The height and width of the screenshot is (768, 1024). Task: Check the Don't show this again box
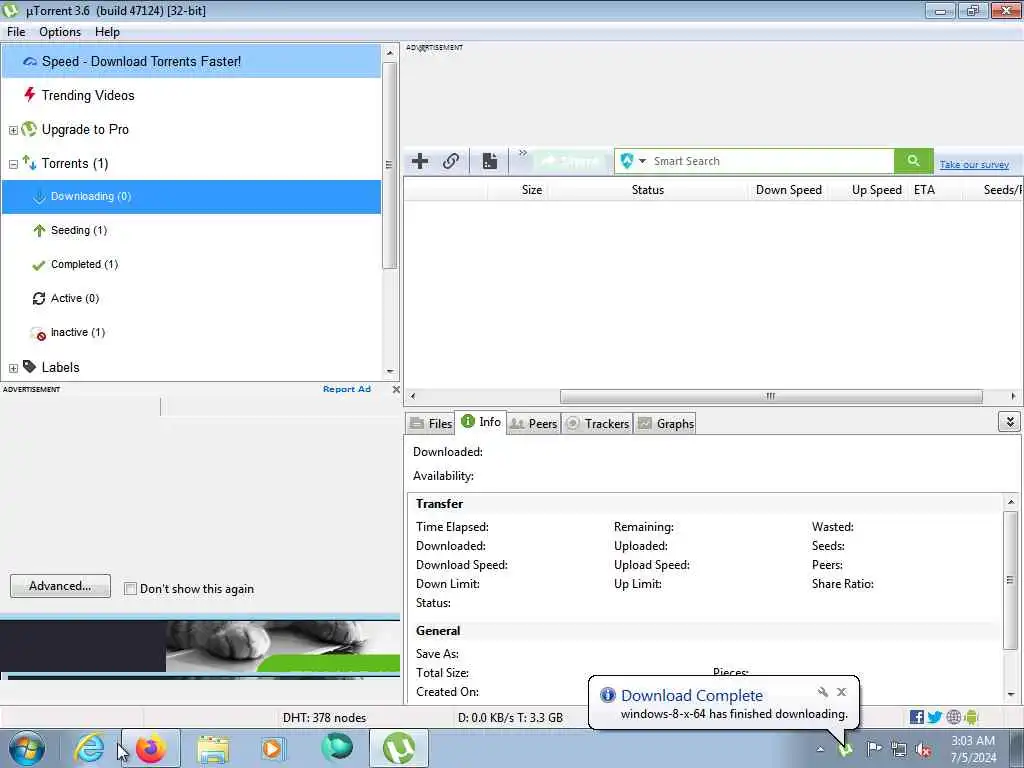(130, 589)
